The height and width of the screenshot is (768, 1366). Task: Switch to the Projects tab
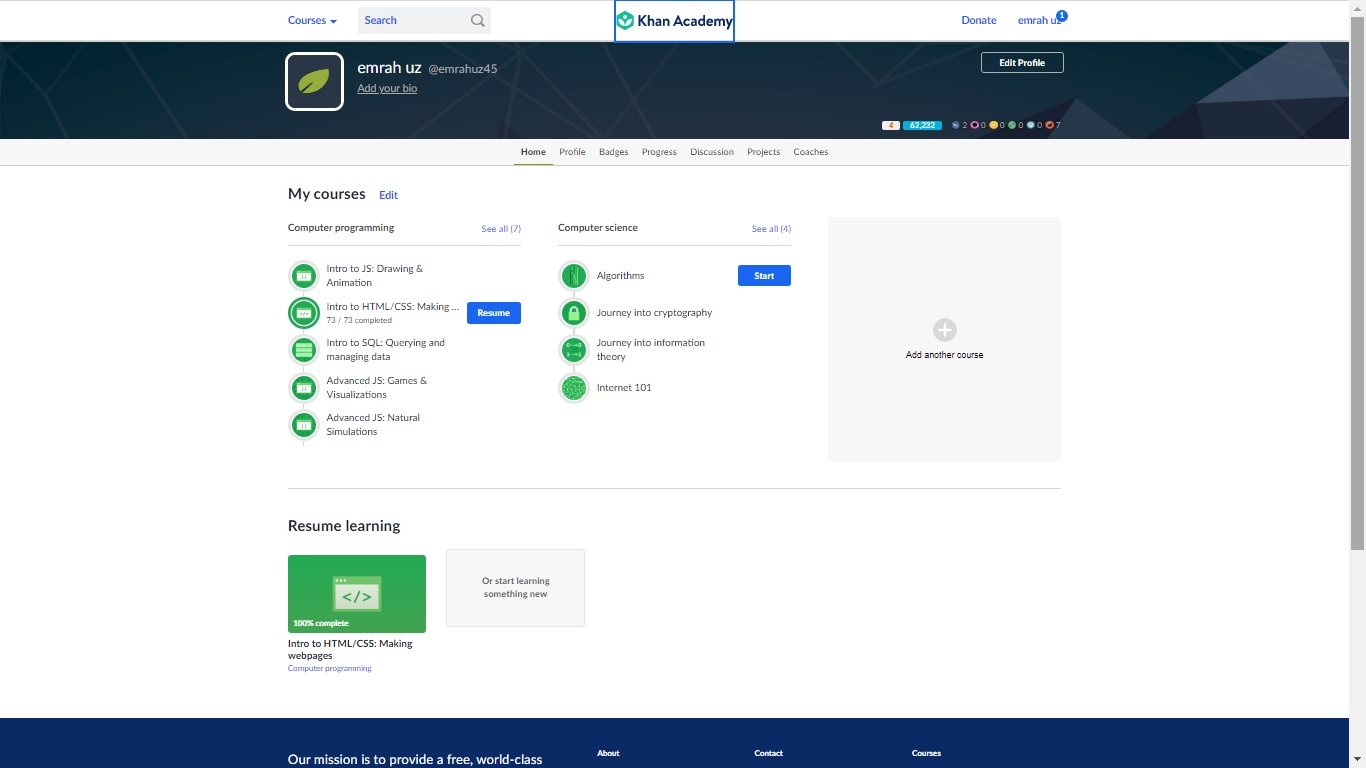(763, 152)
